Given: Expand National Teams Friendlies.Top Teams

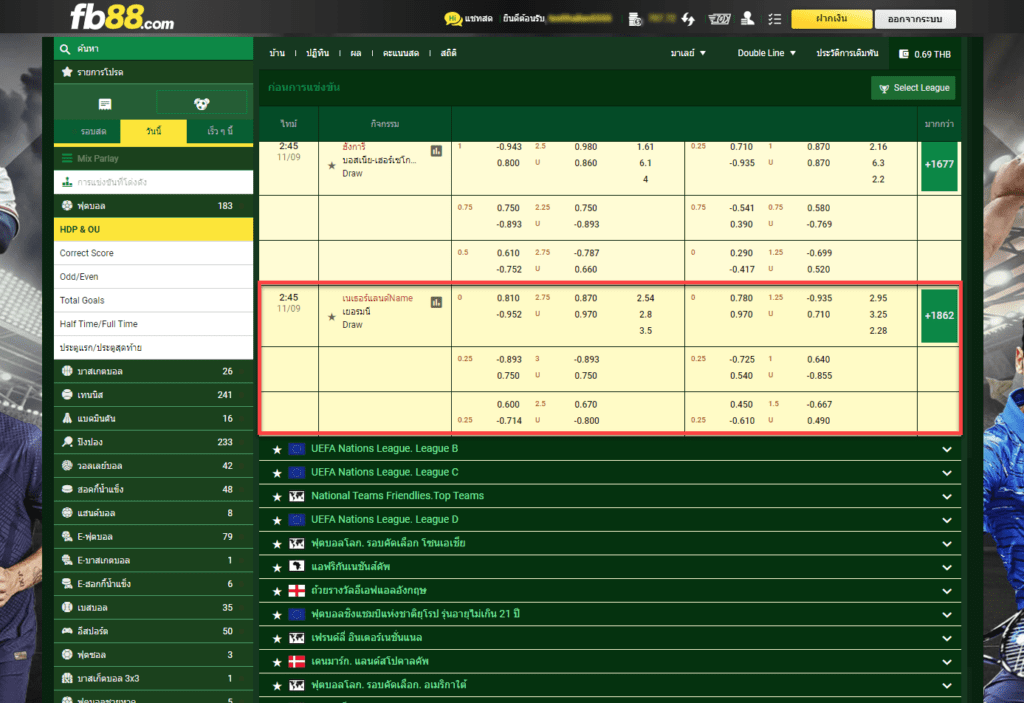Looking at the screenshot, I should [946, 497].
